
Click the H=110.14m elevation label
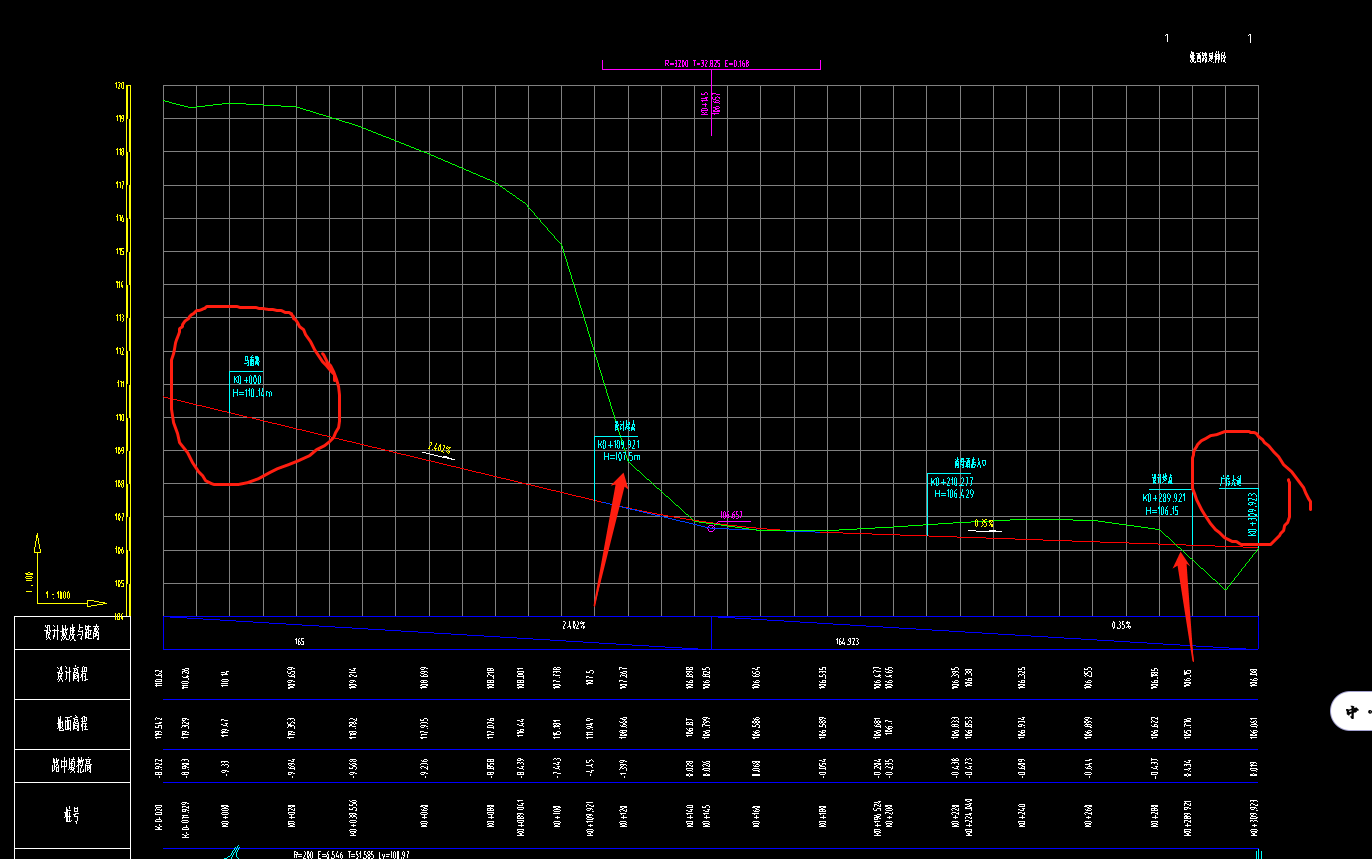[252, 393]
